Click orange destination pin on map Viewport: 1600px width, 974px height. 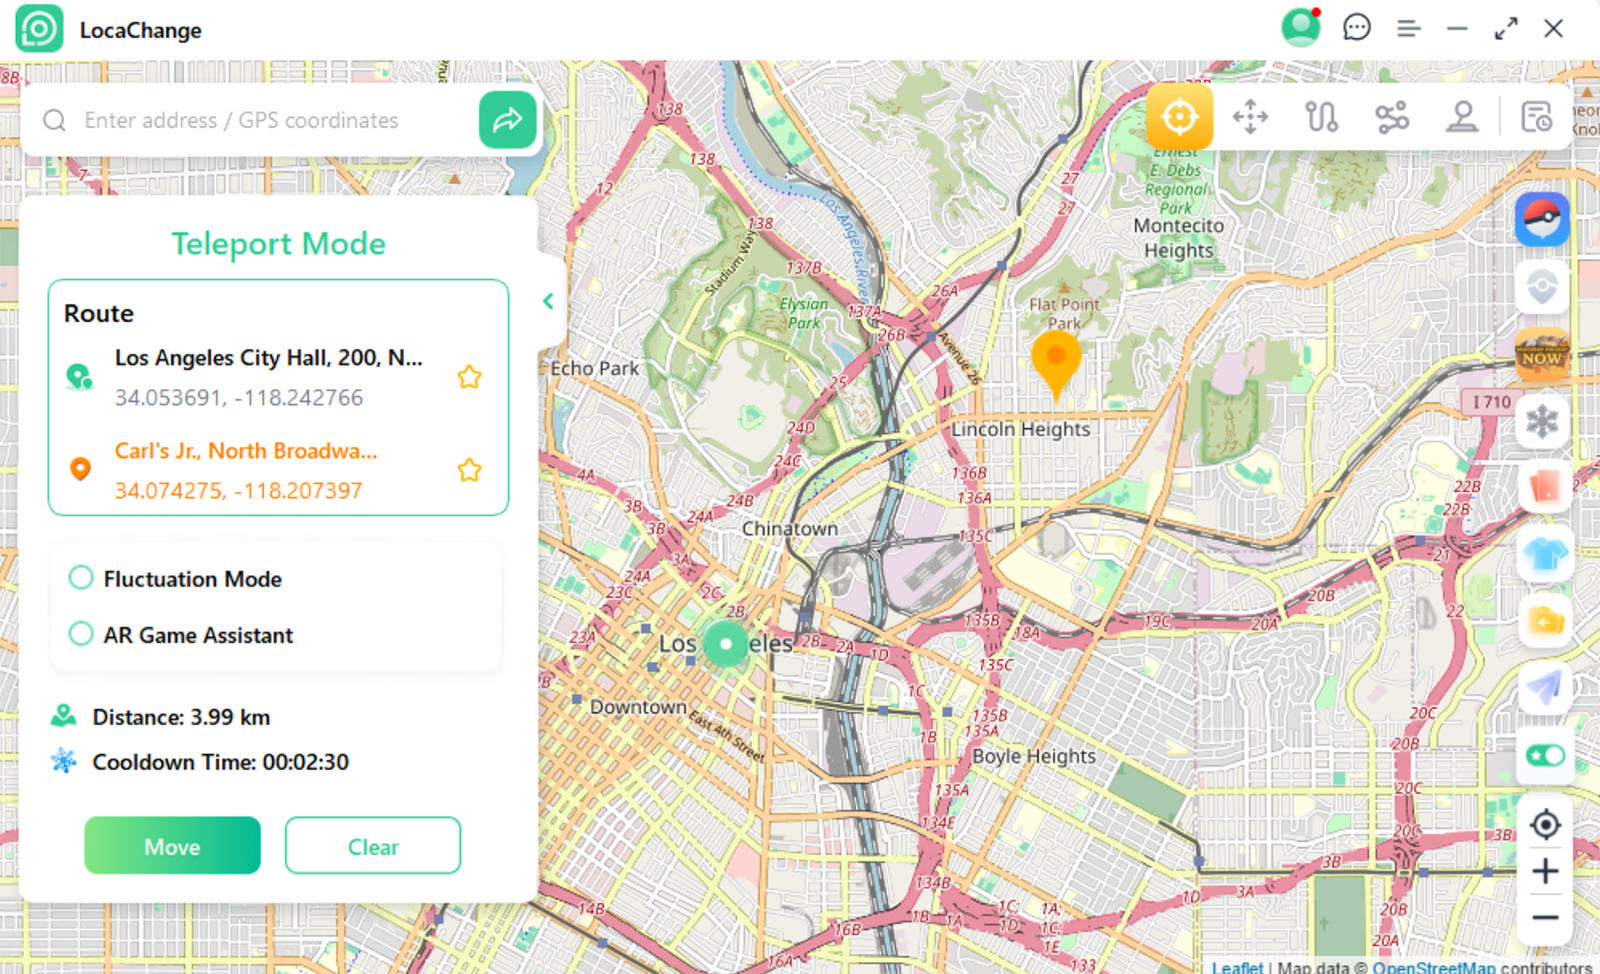tap(1056, 364)
